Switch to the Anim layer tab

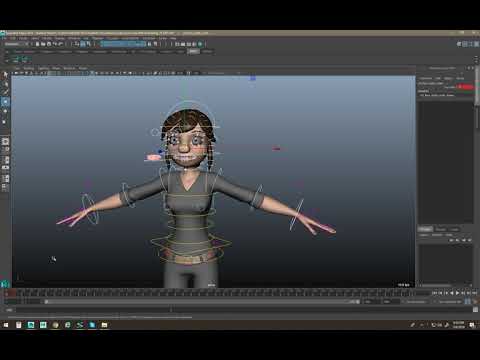455,229
